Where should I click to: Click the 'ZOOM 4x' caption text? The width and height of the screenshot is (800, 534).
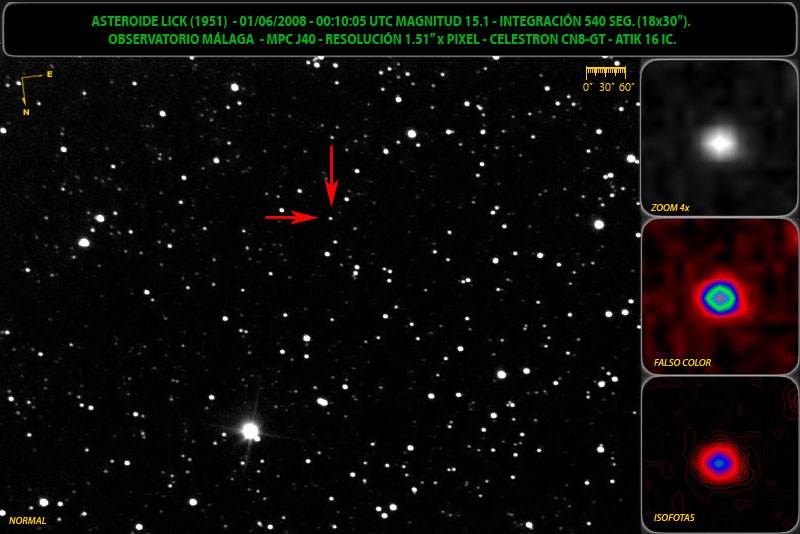tap(670, 208)
